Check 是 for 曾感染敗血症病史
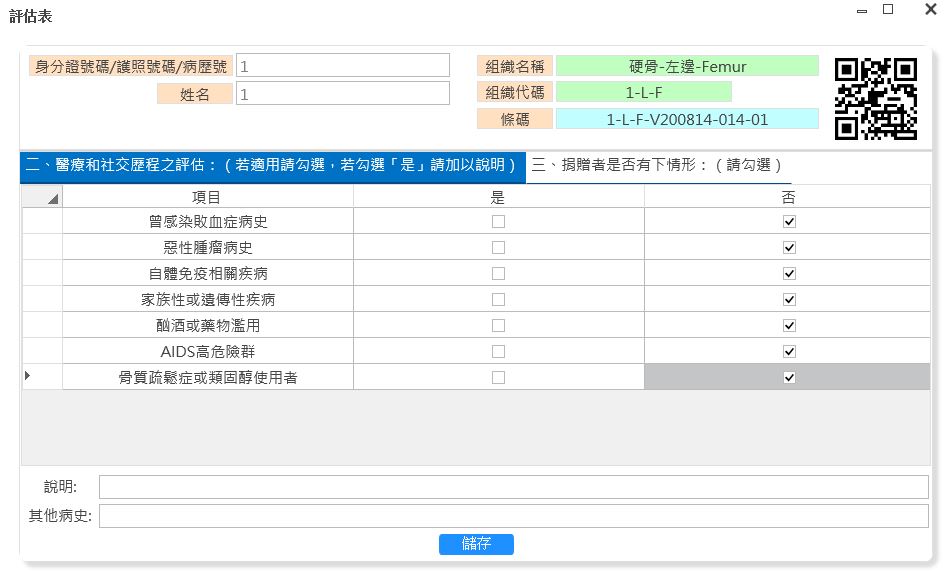The image size is (945, 572). (498, 222)
